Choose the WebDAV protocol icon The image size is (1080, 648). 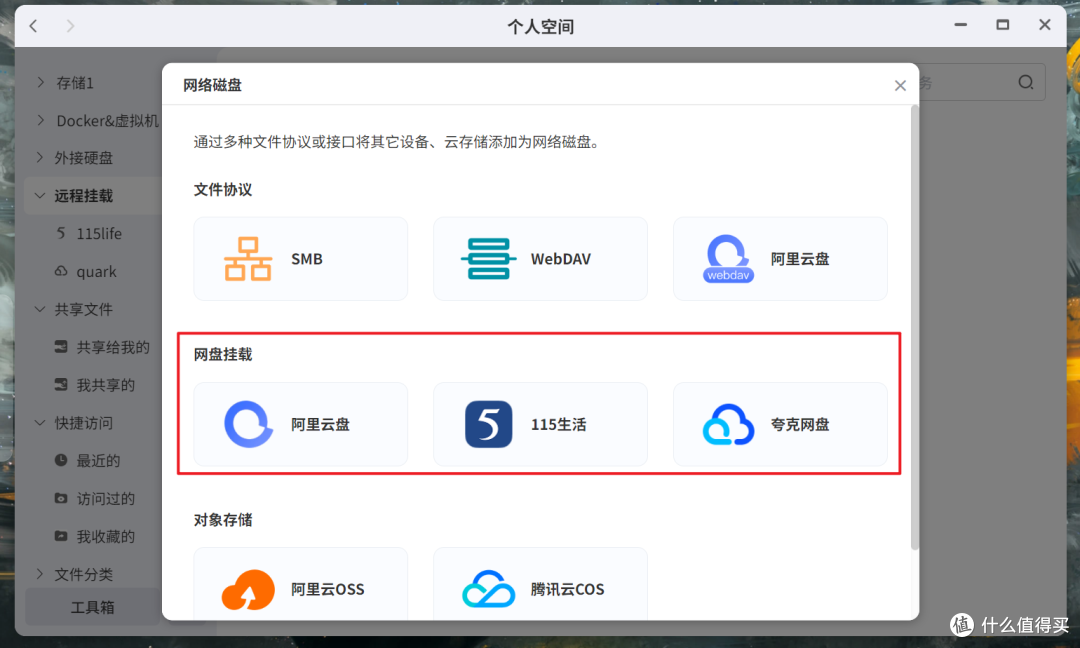[x=488, y=259]
